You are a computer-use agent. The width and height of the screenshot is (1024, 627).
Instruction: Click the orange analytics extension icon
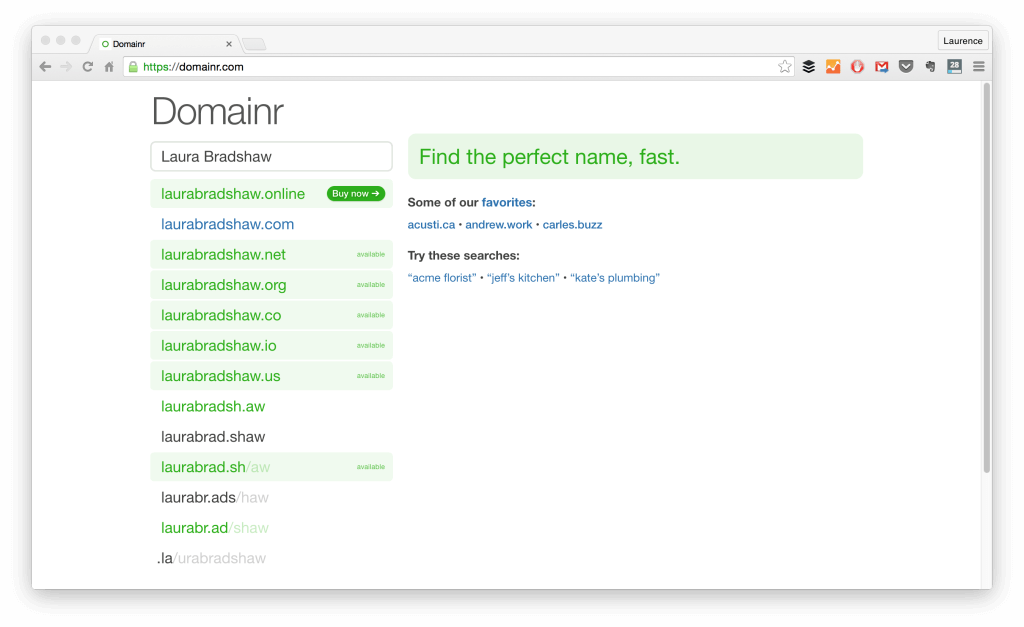833,66
